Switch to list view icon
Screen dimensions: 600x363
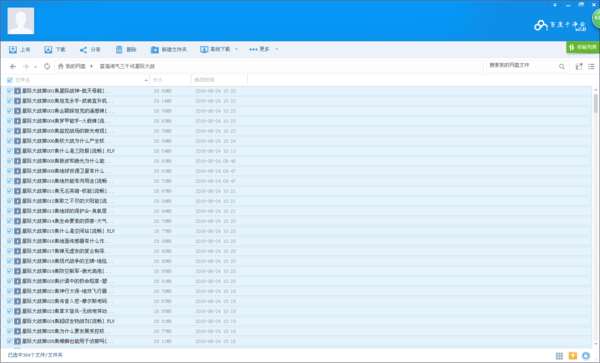tap(591, 67)
